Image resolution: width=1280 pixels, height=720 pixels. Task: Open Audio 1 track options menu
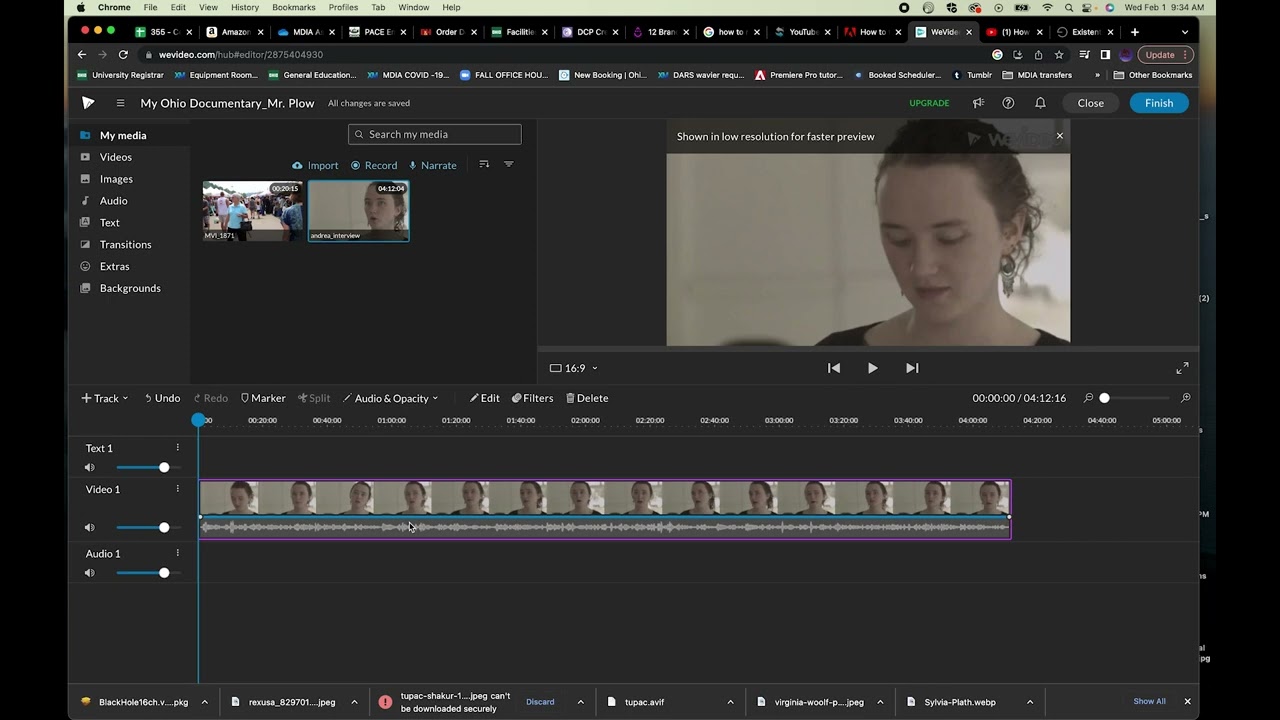tap(178, 553)
